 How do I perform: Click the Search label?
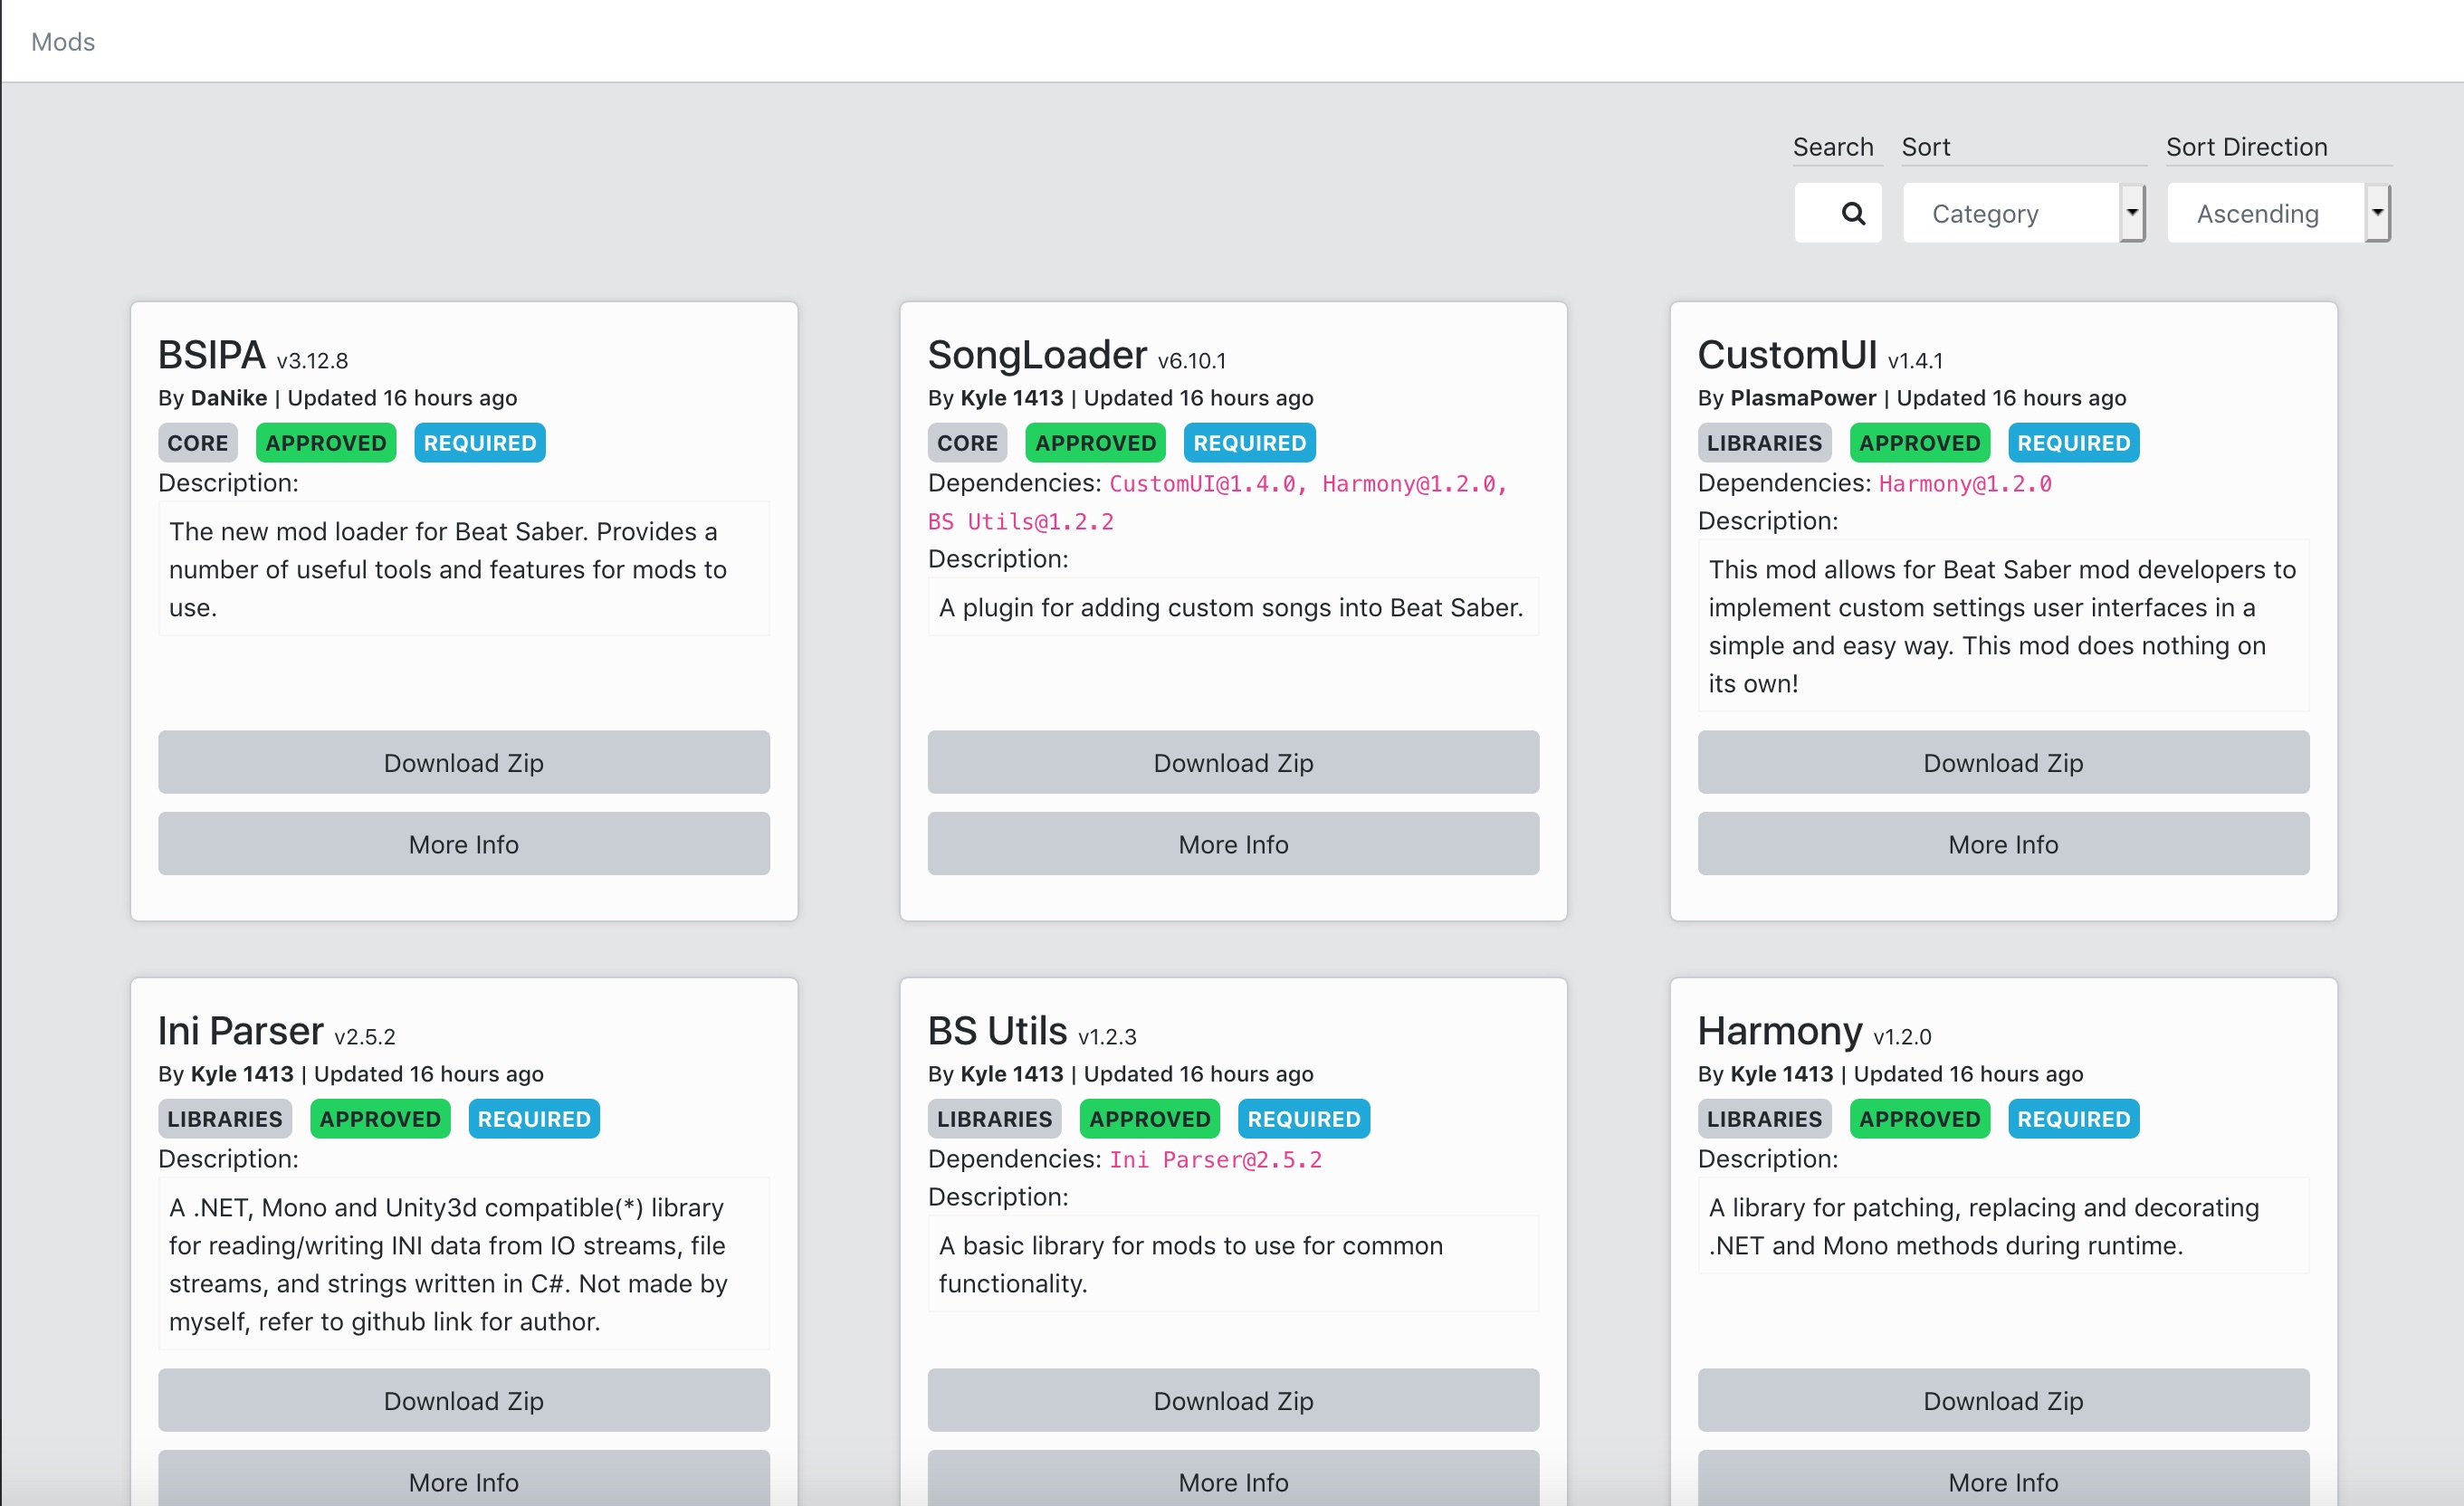(1833, 147)
